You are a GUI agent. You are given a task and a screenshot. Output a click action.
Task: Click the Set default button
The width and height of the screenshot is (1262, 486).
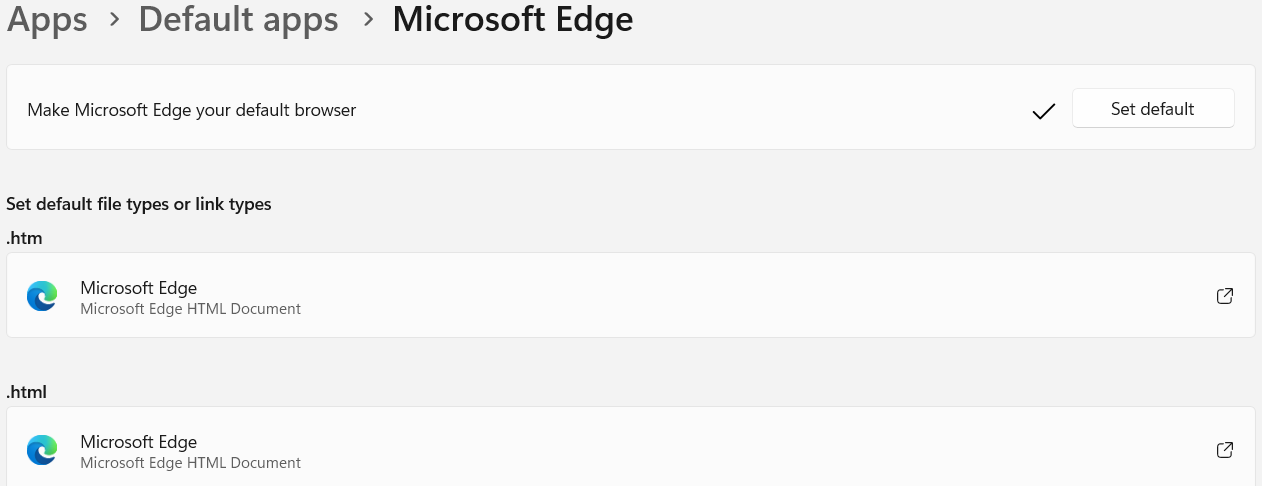tap(1153, 109)
